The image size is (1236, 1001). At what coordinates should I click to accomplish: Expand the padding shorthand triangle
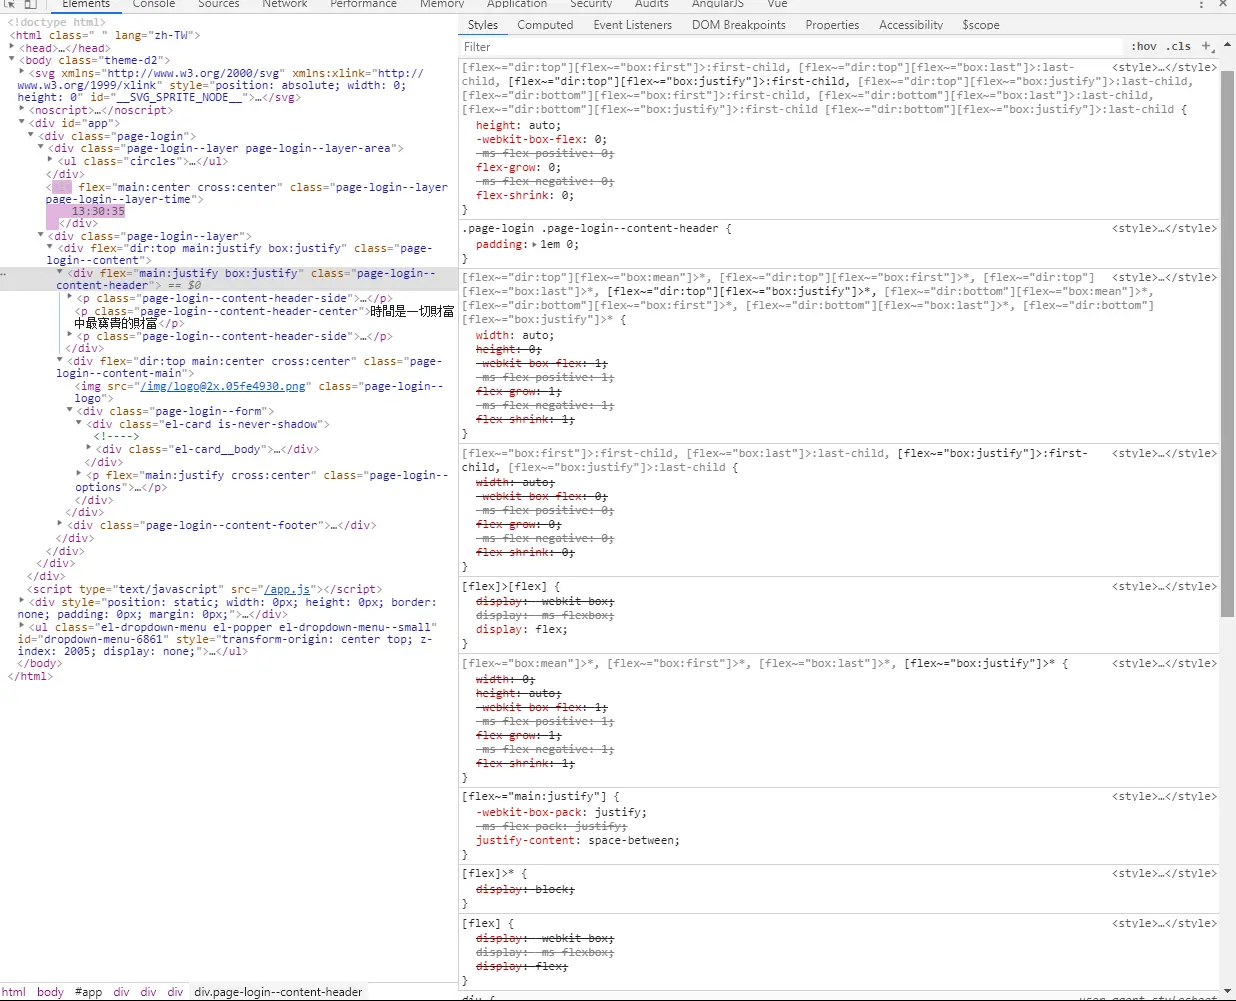click(534, 244)
